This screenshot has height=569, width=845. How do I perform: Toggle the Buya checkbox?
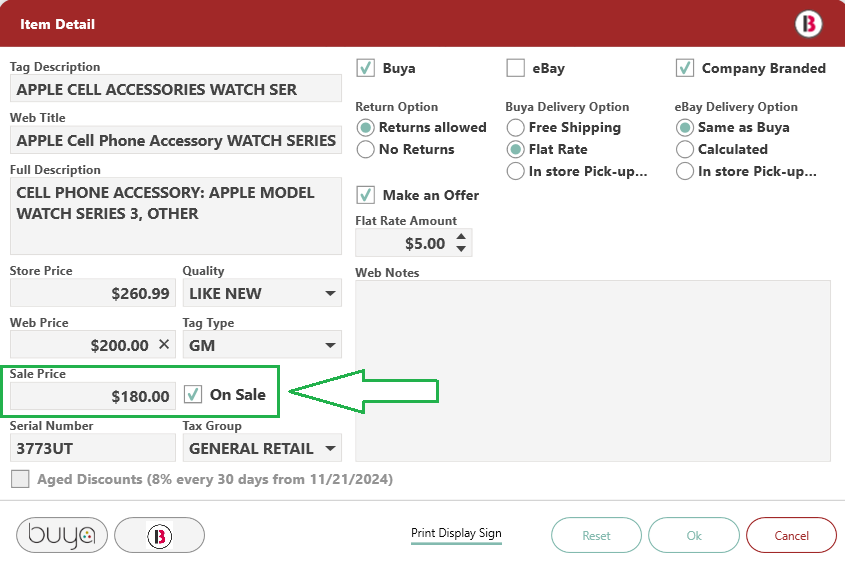pyautogui.click(x=365, y=68)
